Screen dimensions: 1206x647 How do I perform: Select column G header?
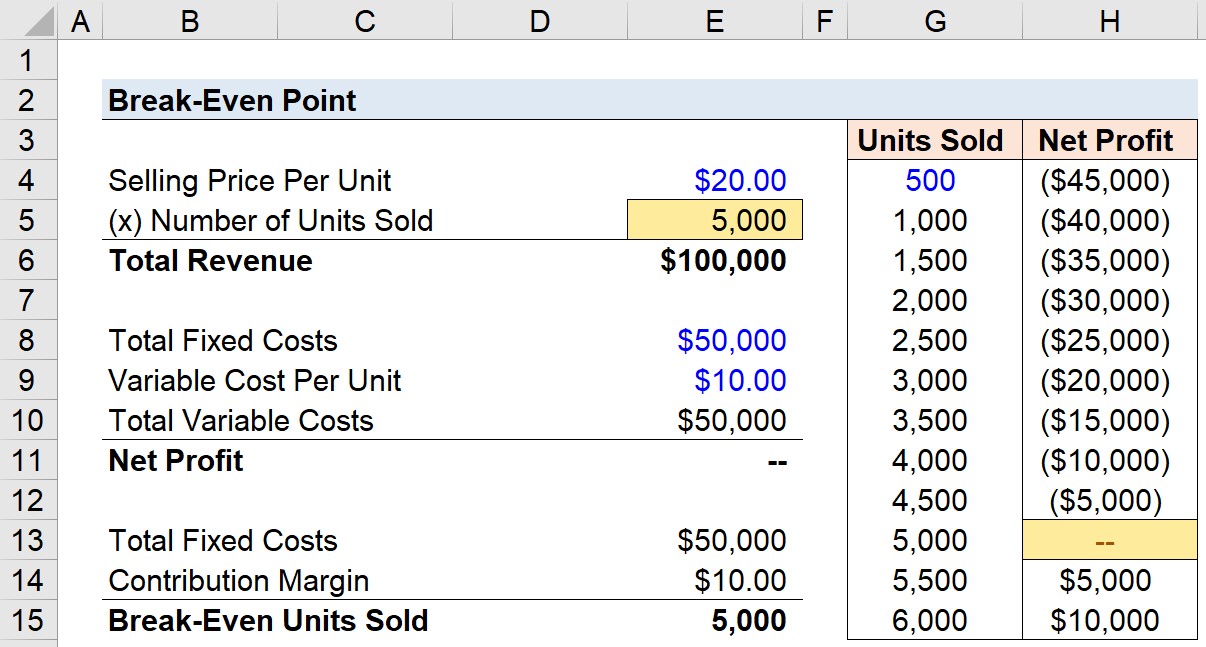point(934,20)
